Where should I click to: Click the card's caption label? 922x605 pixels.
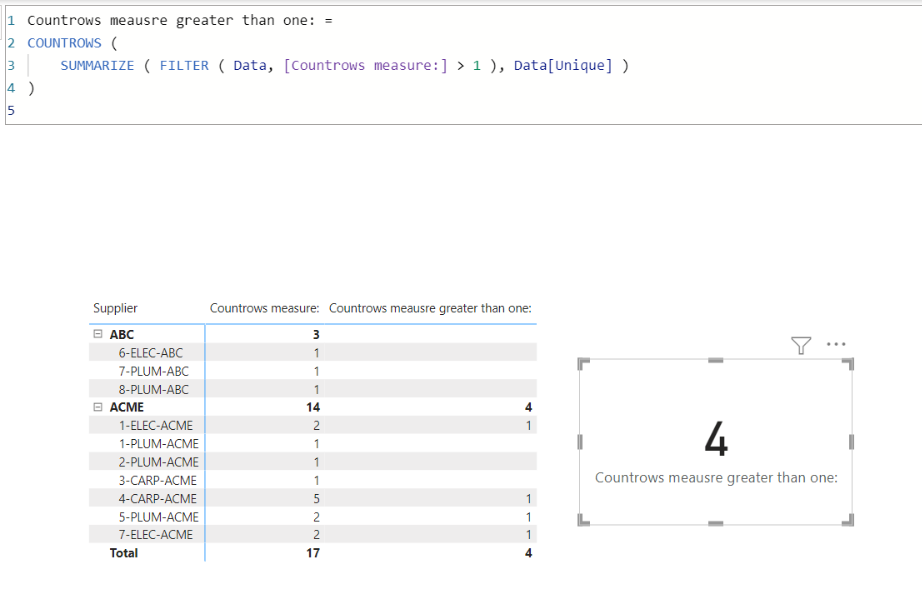tap(716, 477)
